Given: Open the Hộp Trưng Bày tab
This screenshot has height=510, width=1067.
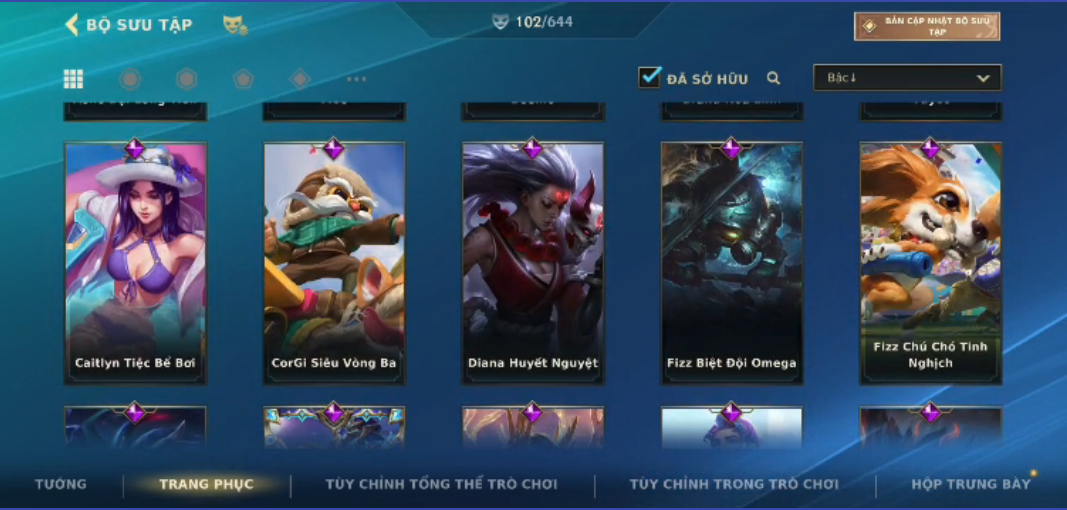Looking at the screenshot, I should [x=971, y=484].
